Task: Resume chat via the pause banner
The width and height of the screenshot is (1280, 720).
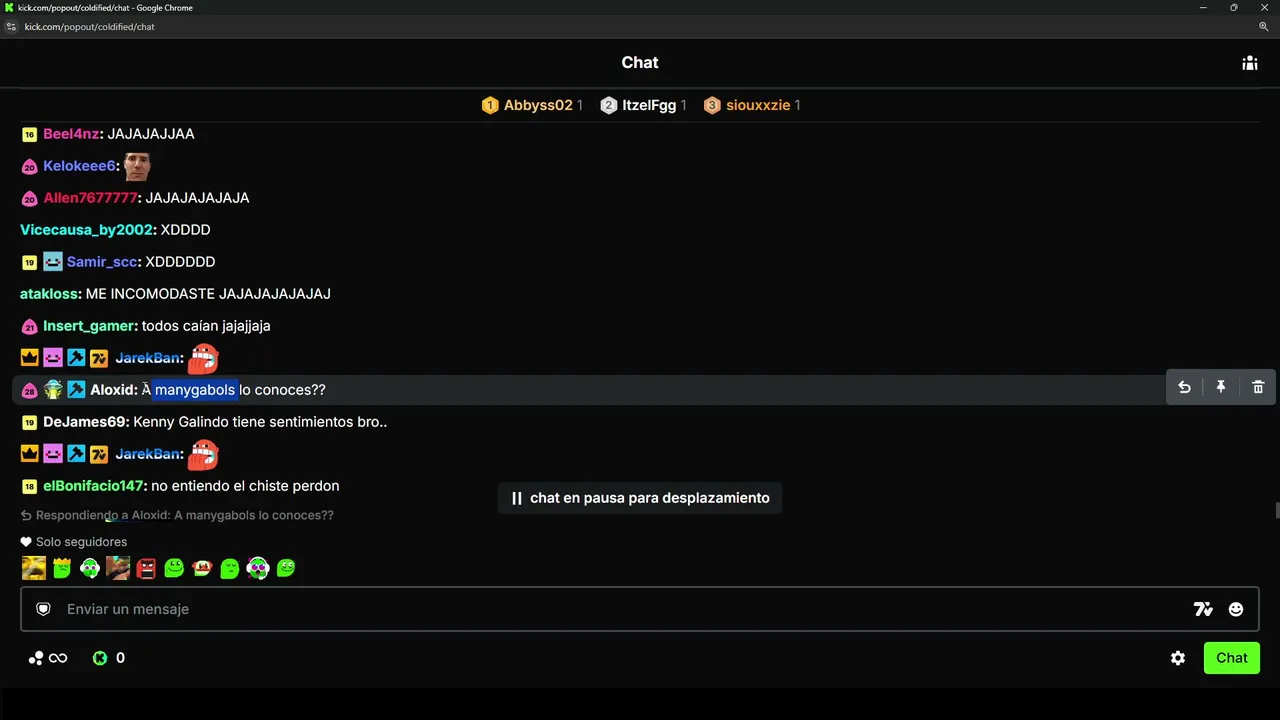Action: click(x=640, y=498)
